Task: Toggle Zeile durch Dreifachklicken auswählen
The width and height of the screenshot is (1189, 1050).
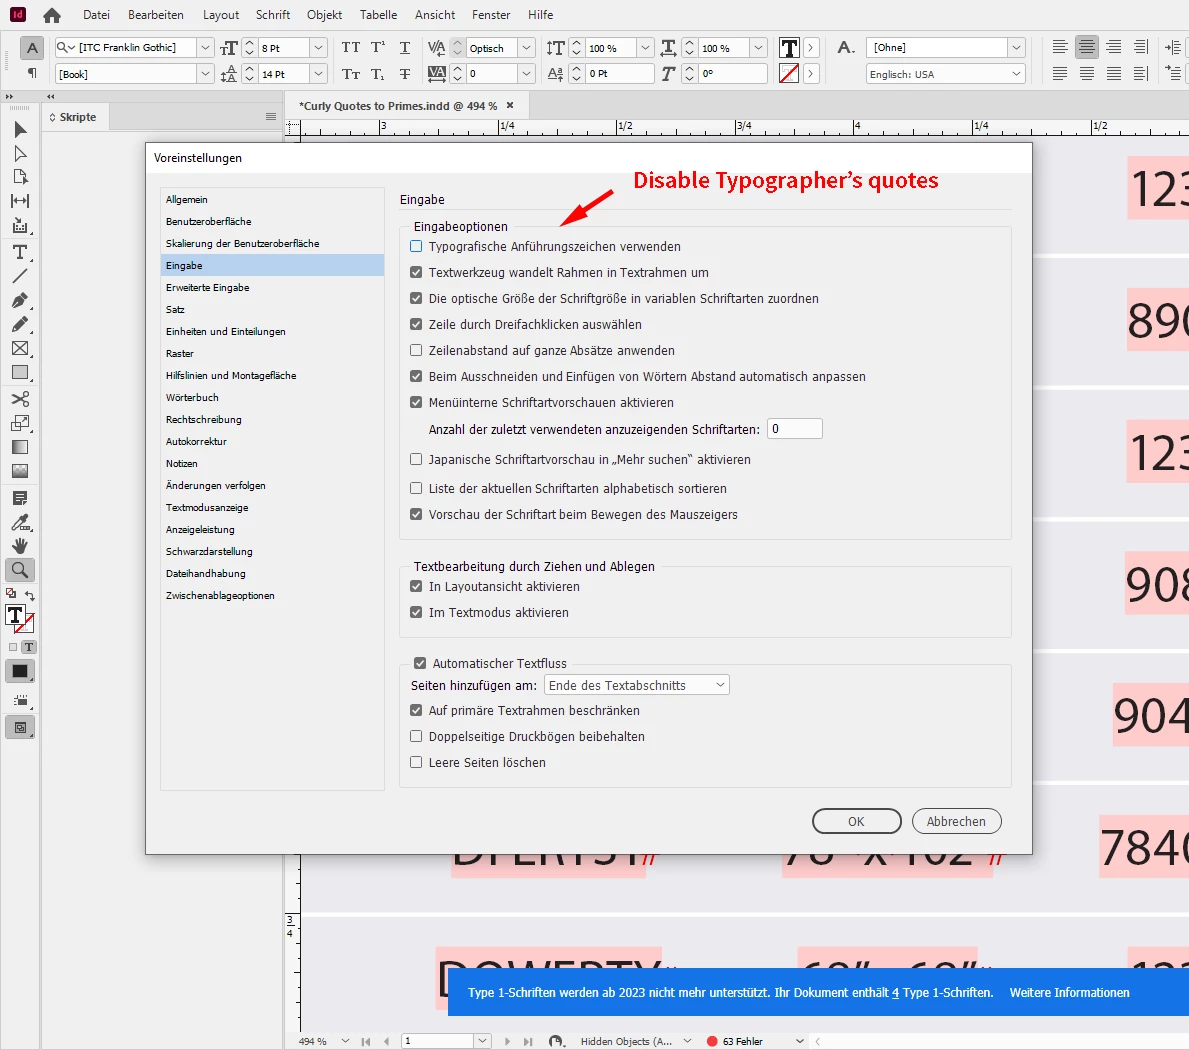Action: (416, 324)
